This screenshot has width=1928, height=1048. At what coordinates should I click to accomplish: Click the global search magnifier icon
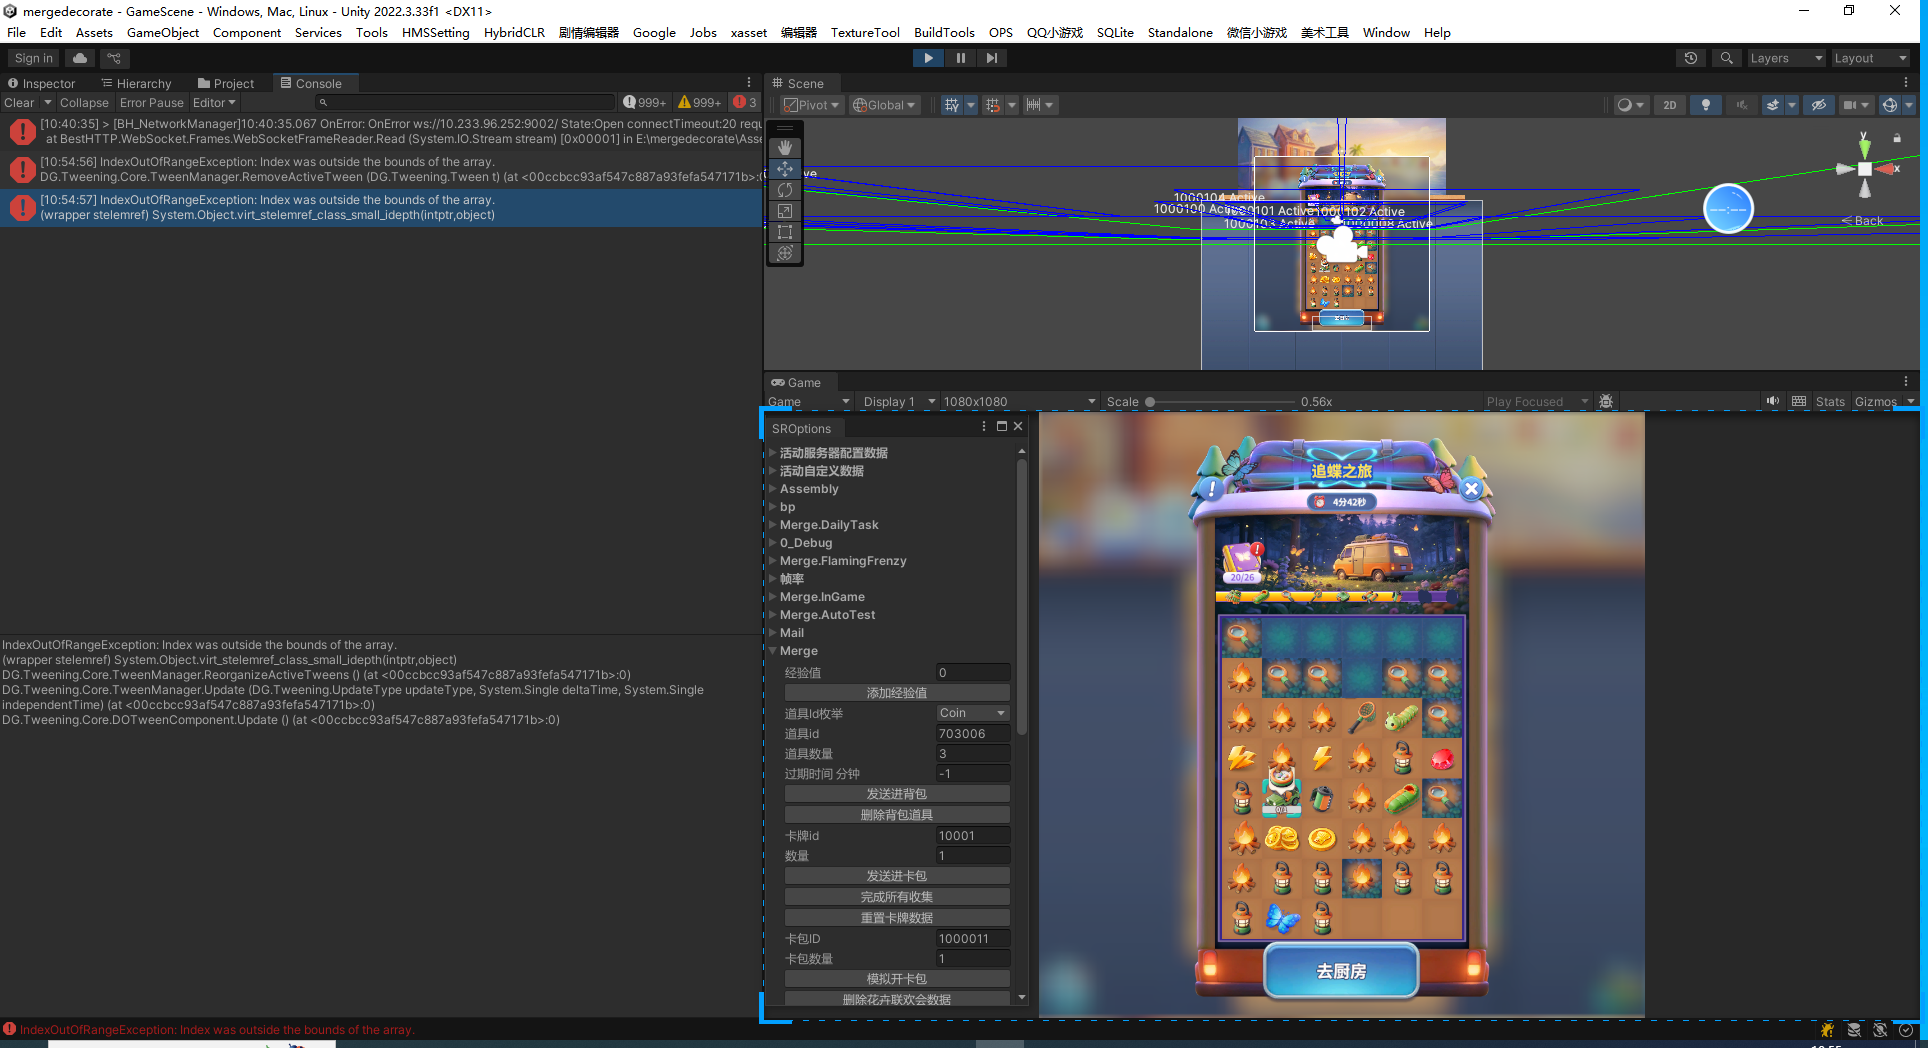point(1726,58)
